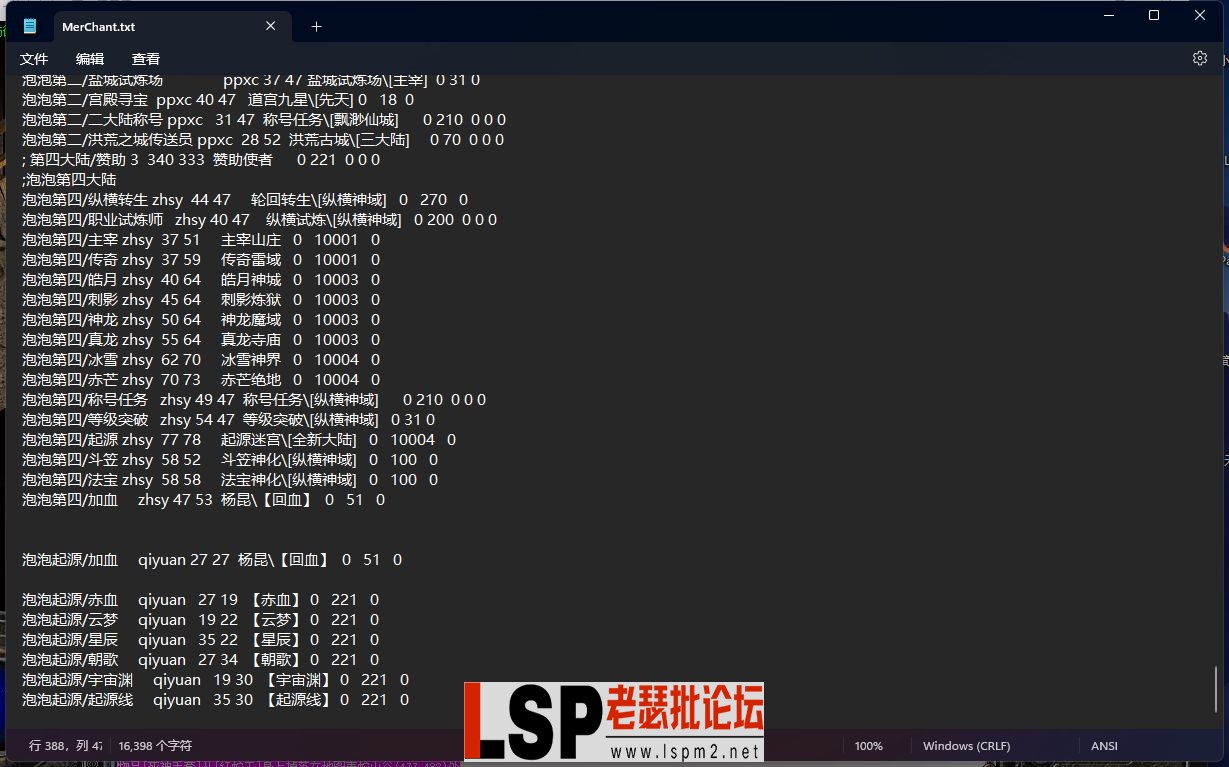Open the 编辑 menu

pos(89,58)
